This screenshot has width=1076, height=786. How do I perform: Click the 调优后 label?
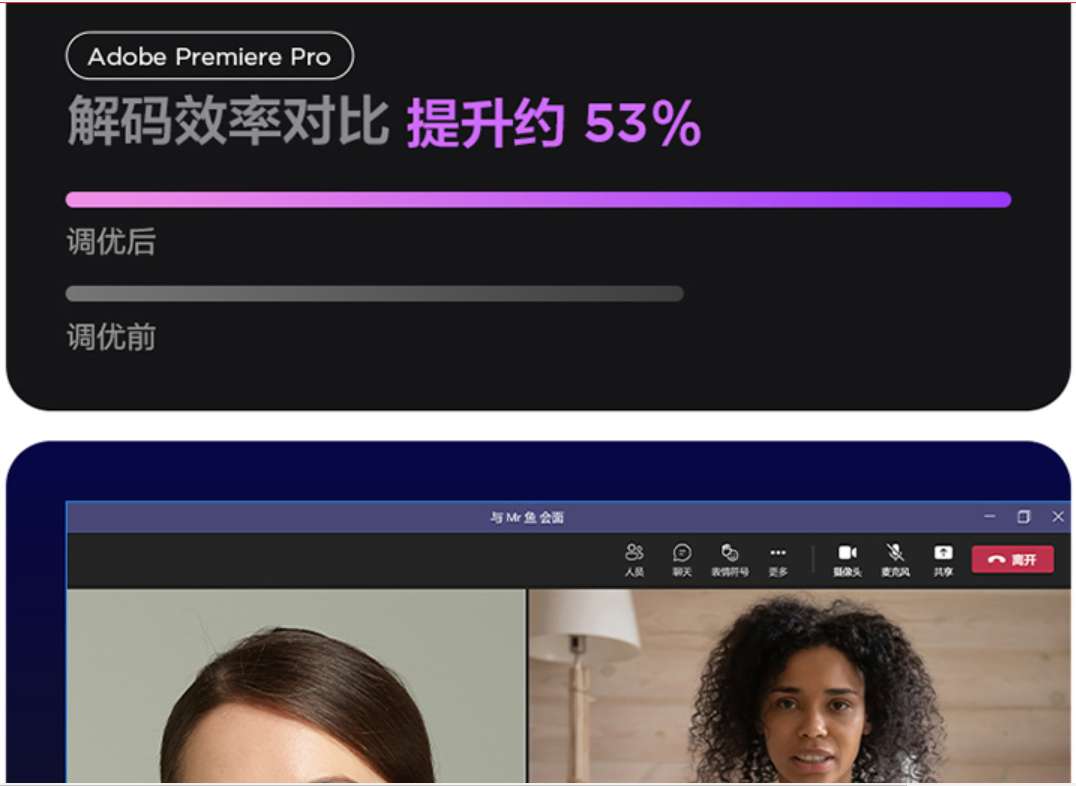pos(111,242)
